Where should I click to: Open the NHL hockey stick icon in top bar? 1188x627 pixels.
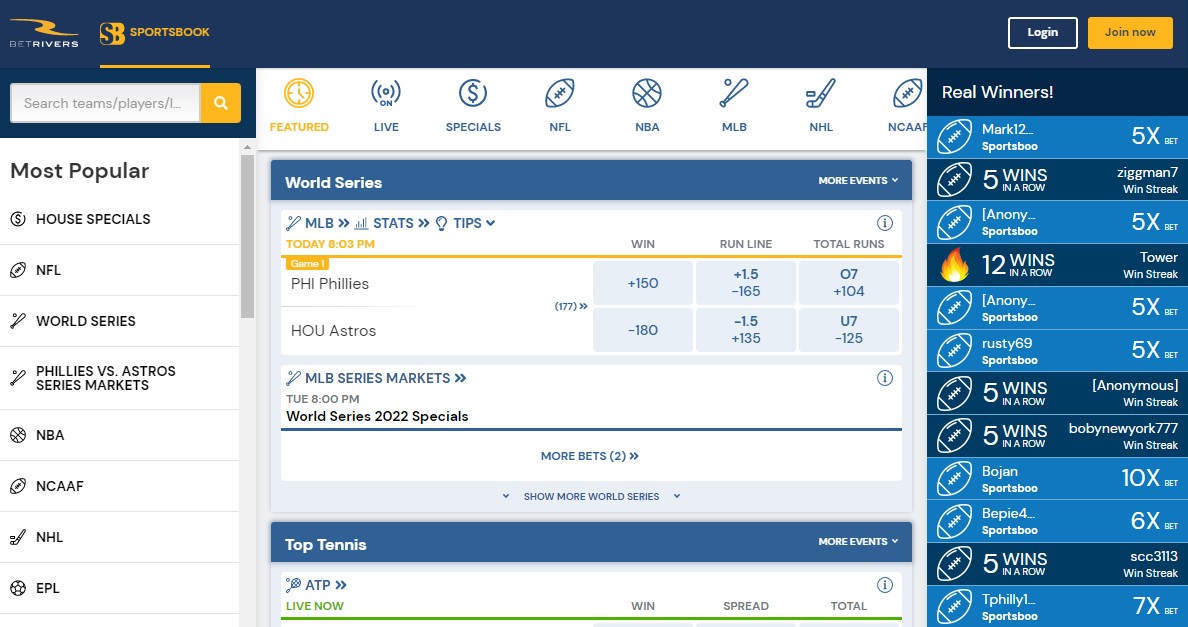[x=821, y=94]
